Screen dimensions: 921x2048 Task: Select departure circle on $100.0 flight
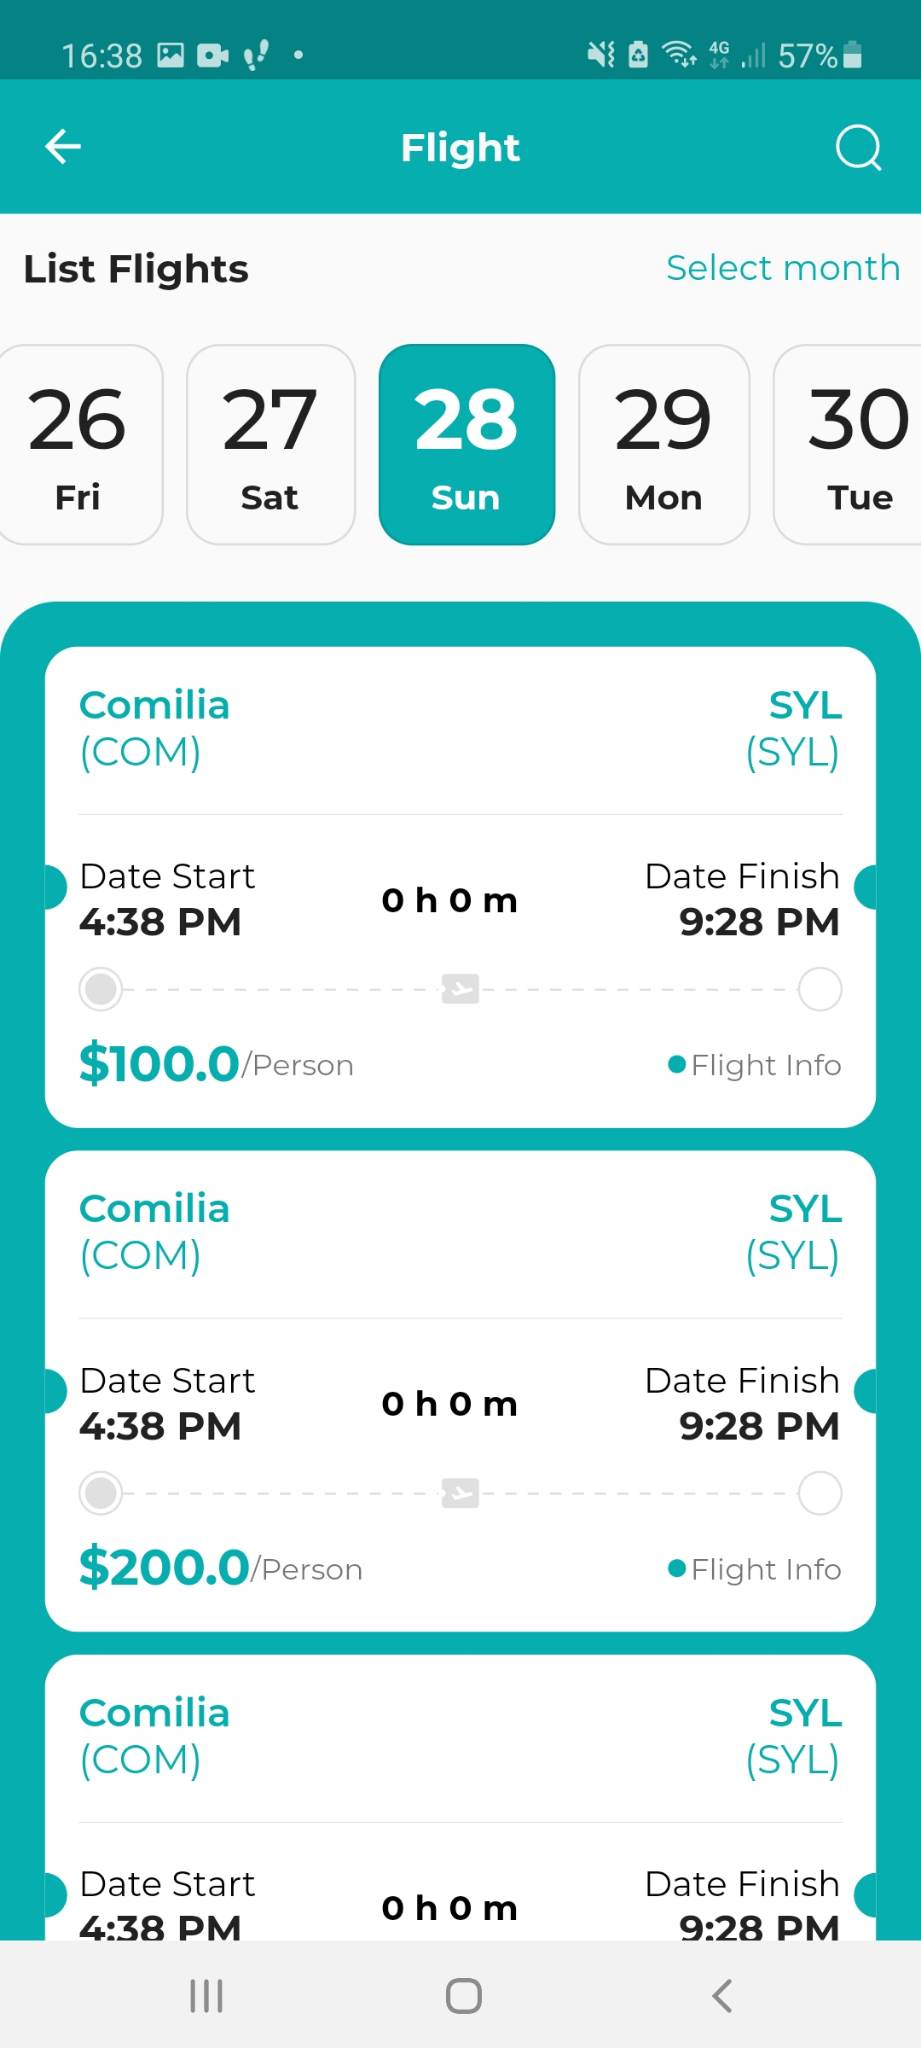pos(101,989)
